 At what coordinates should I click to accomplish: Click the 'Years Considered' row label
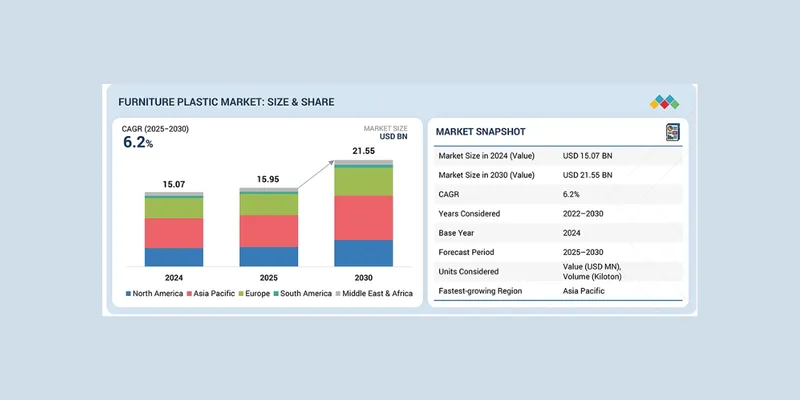469,214
